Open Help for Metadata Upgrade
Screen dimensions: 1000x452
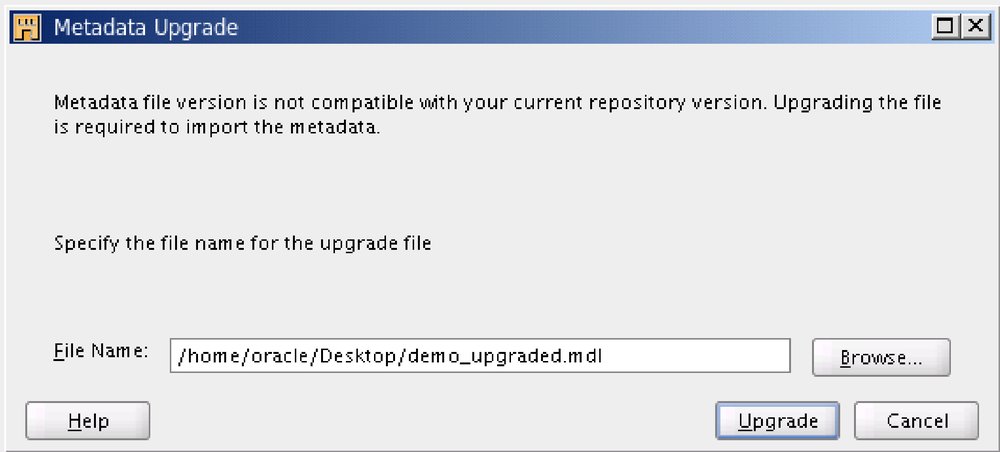point(88,421)
